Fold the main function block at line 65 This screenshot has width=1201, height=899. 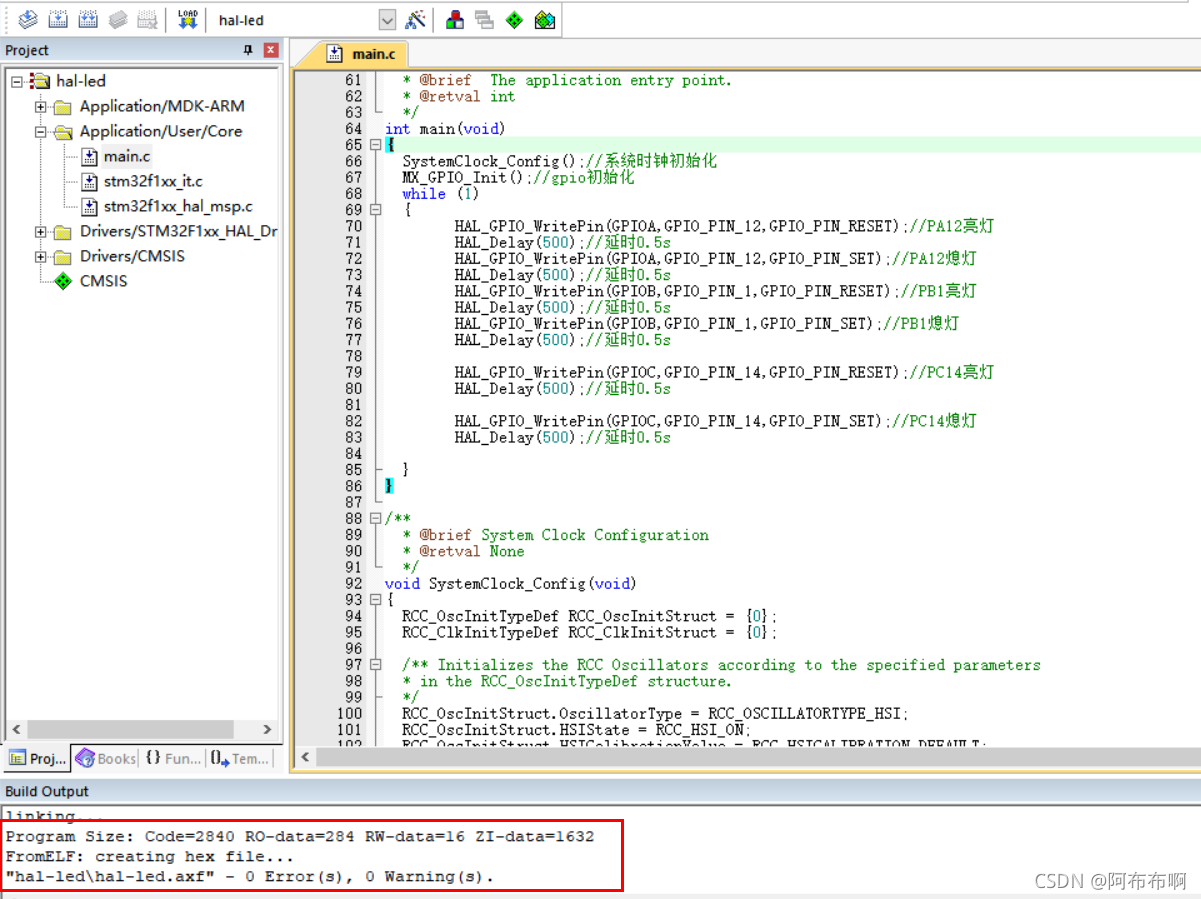click(x=376, y=145)
